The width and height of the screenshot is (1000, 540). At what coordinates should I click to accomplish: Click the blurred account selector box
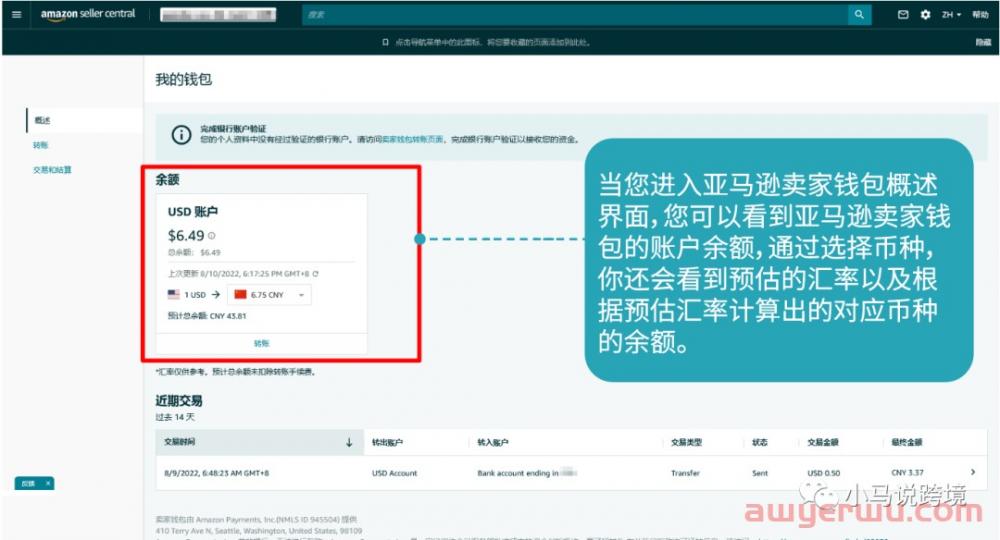218,15
